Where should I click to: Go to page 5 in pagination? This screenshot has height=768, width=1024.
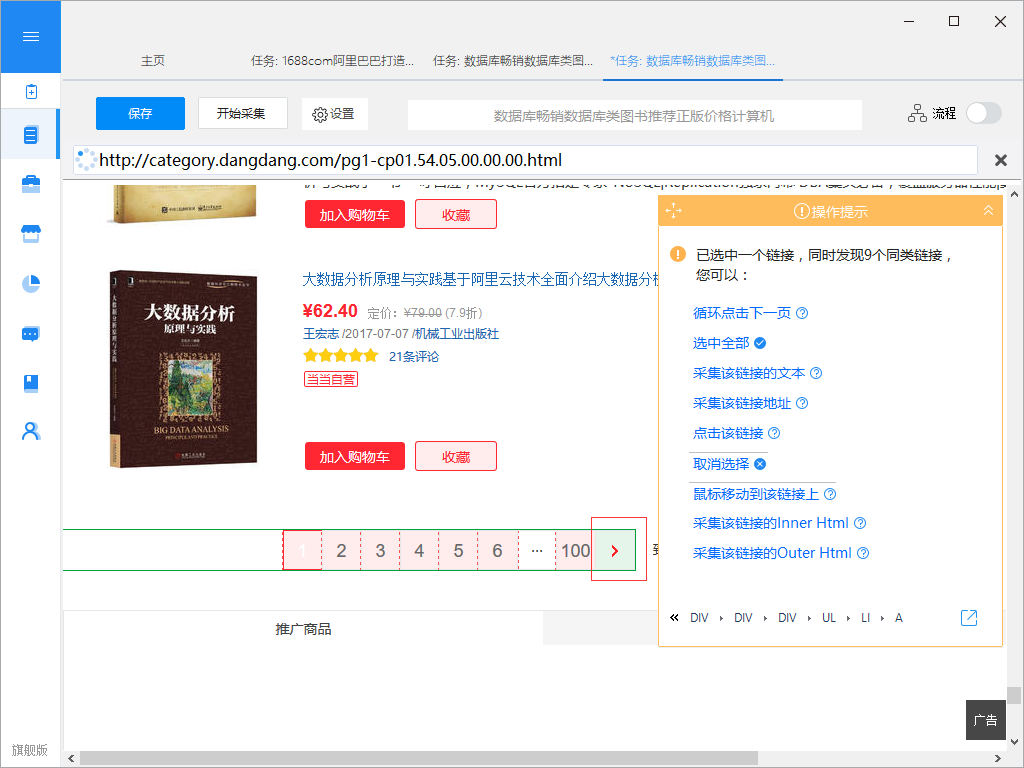coord(458,551)
